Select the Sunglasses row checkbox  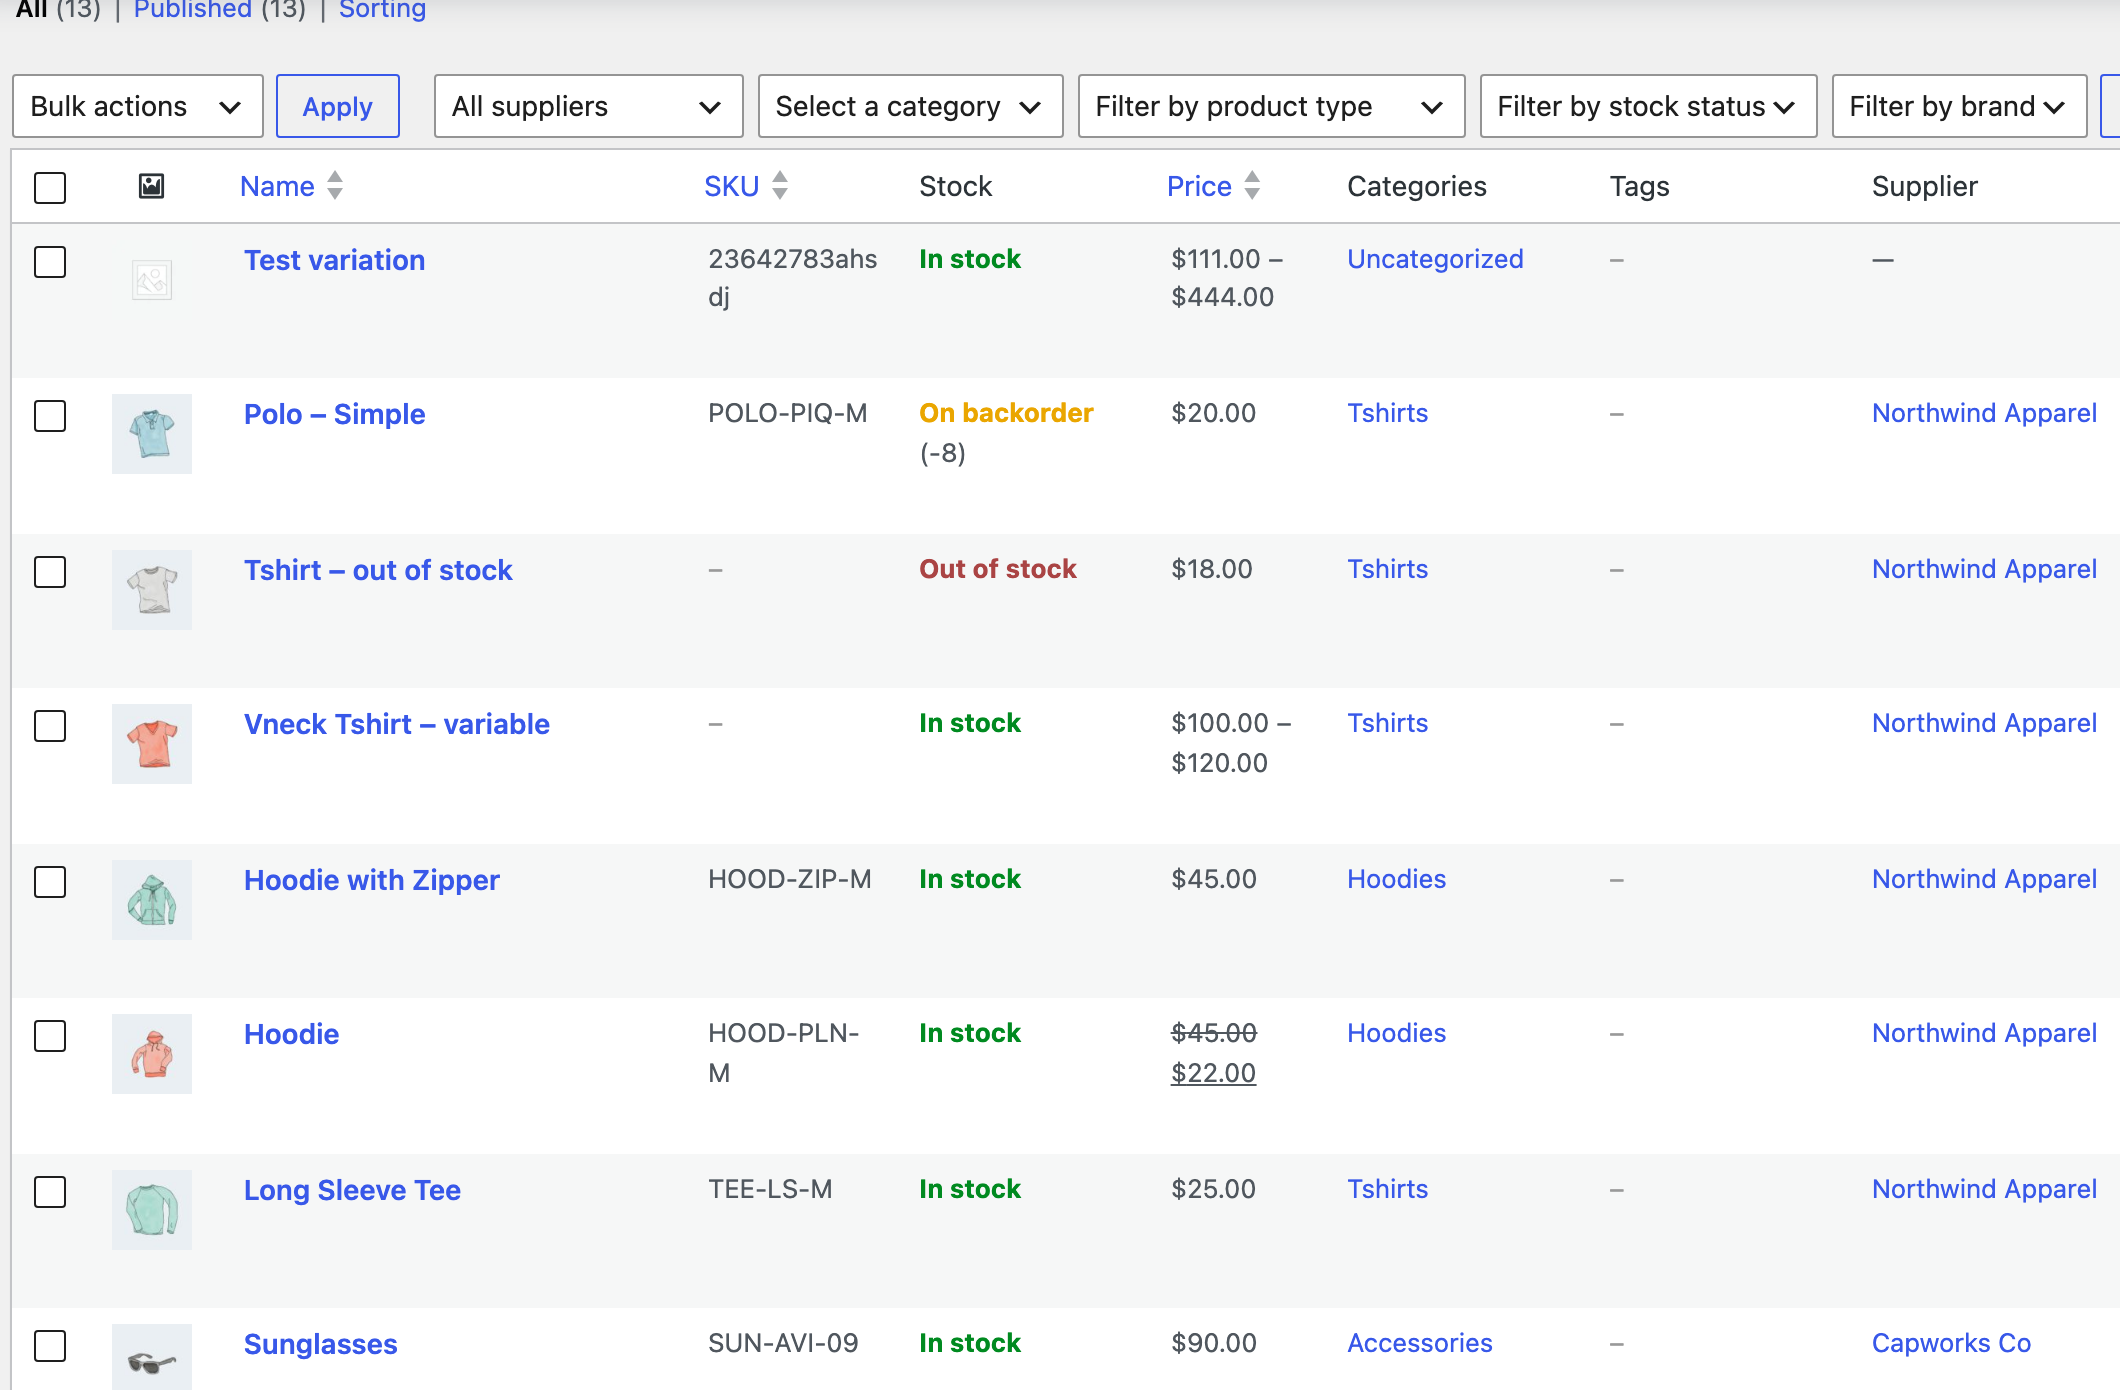tap(50, 1346)
